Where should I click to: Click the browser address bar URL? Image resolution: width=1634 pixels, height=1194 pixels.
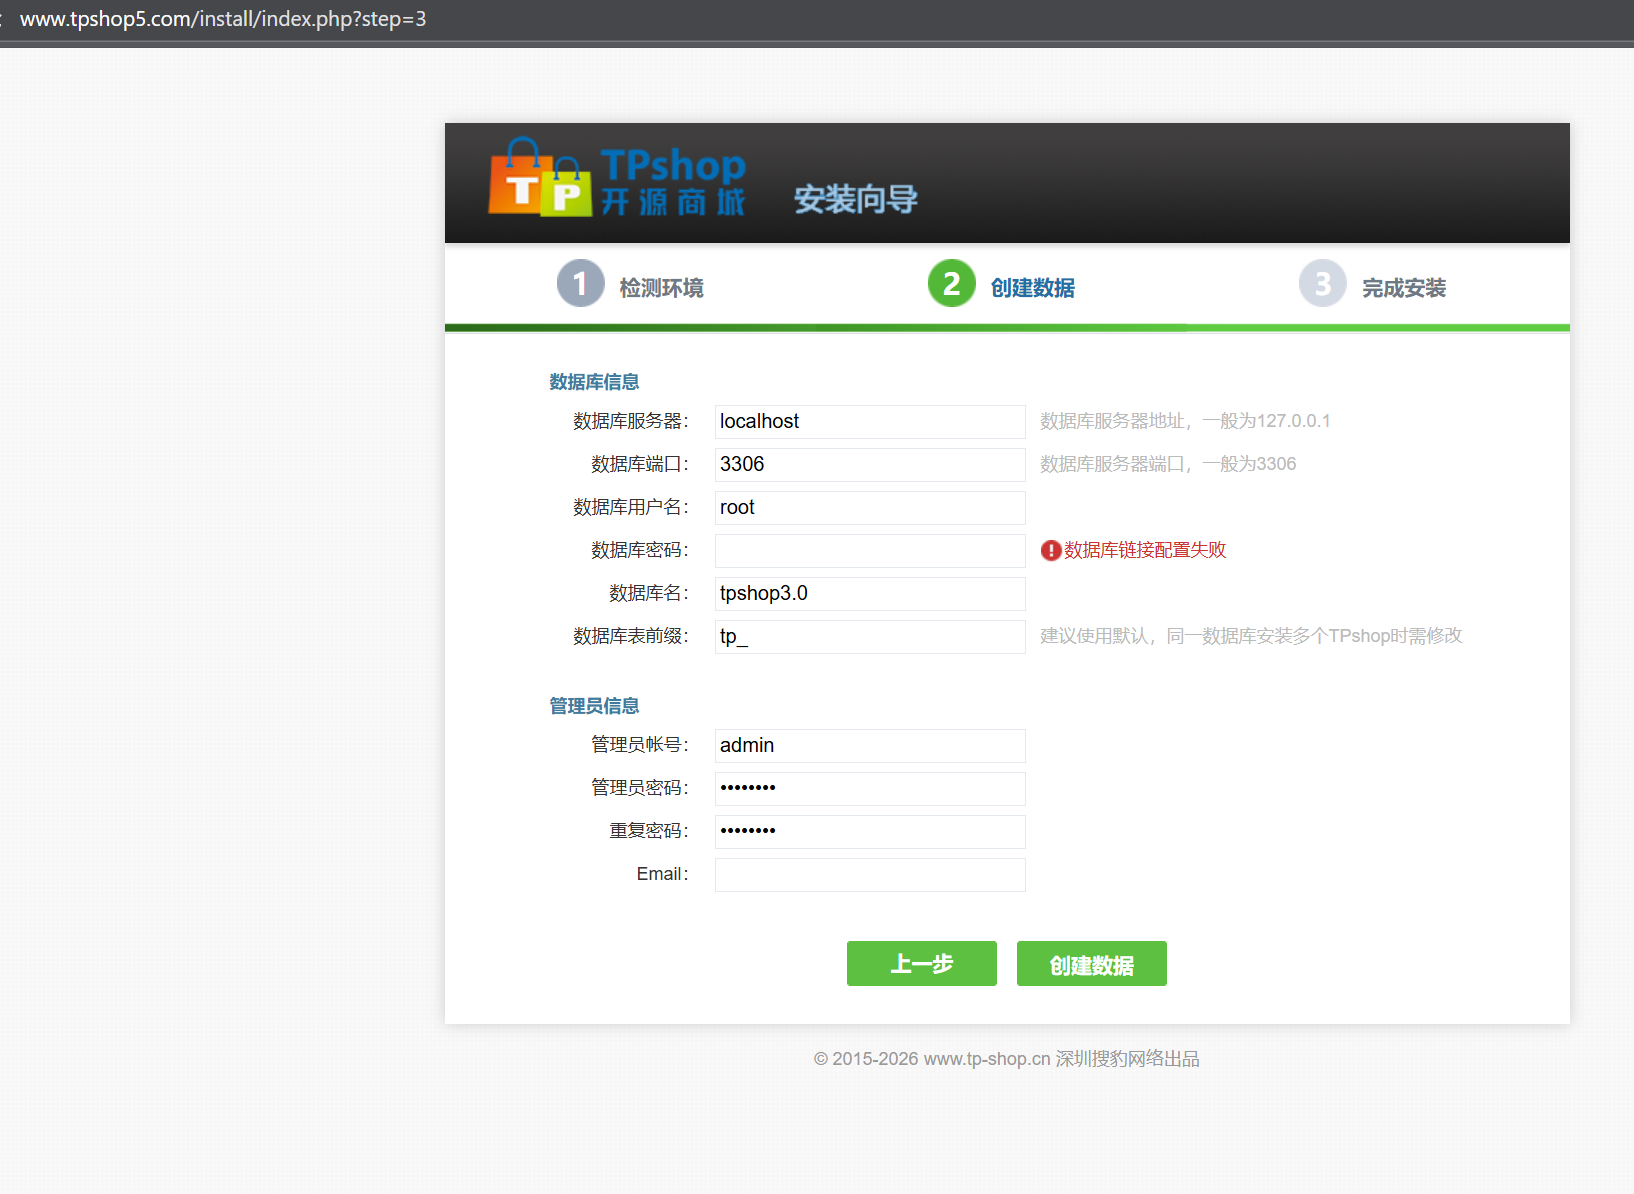coord(225,18)
